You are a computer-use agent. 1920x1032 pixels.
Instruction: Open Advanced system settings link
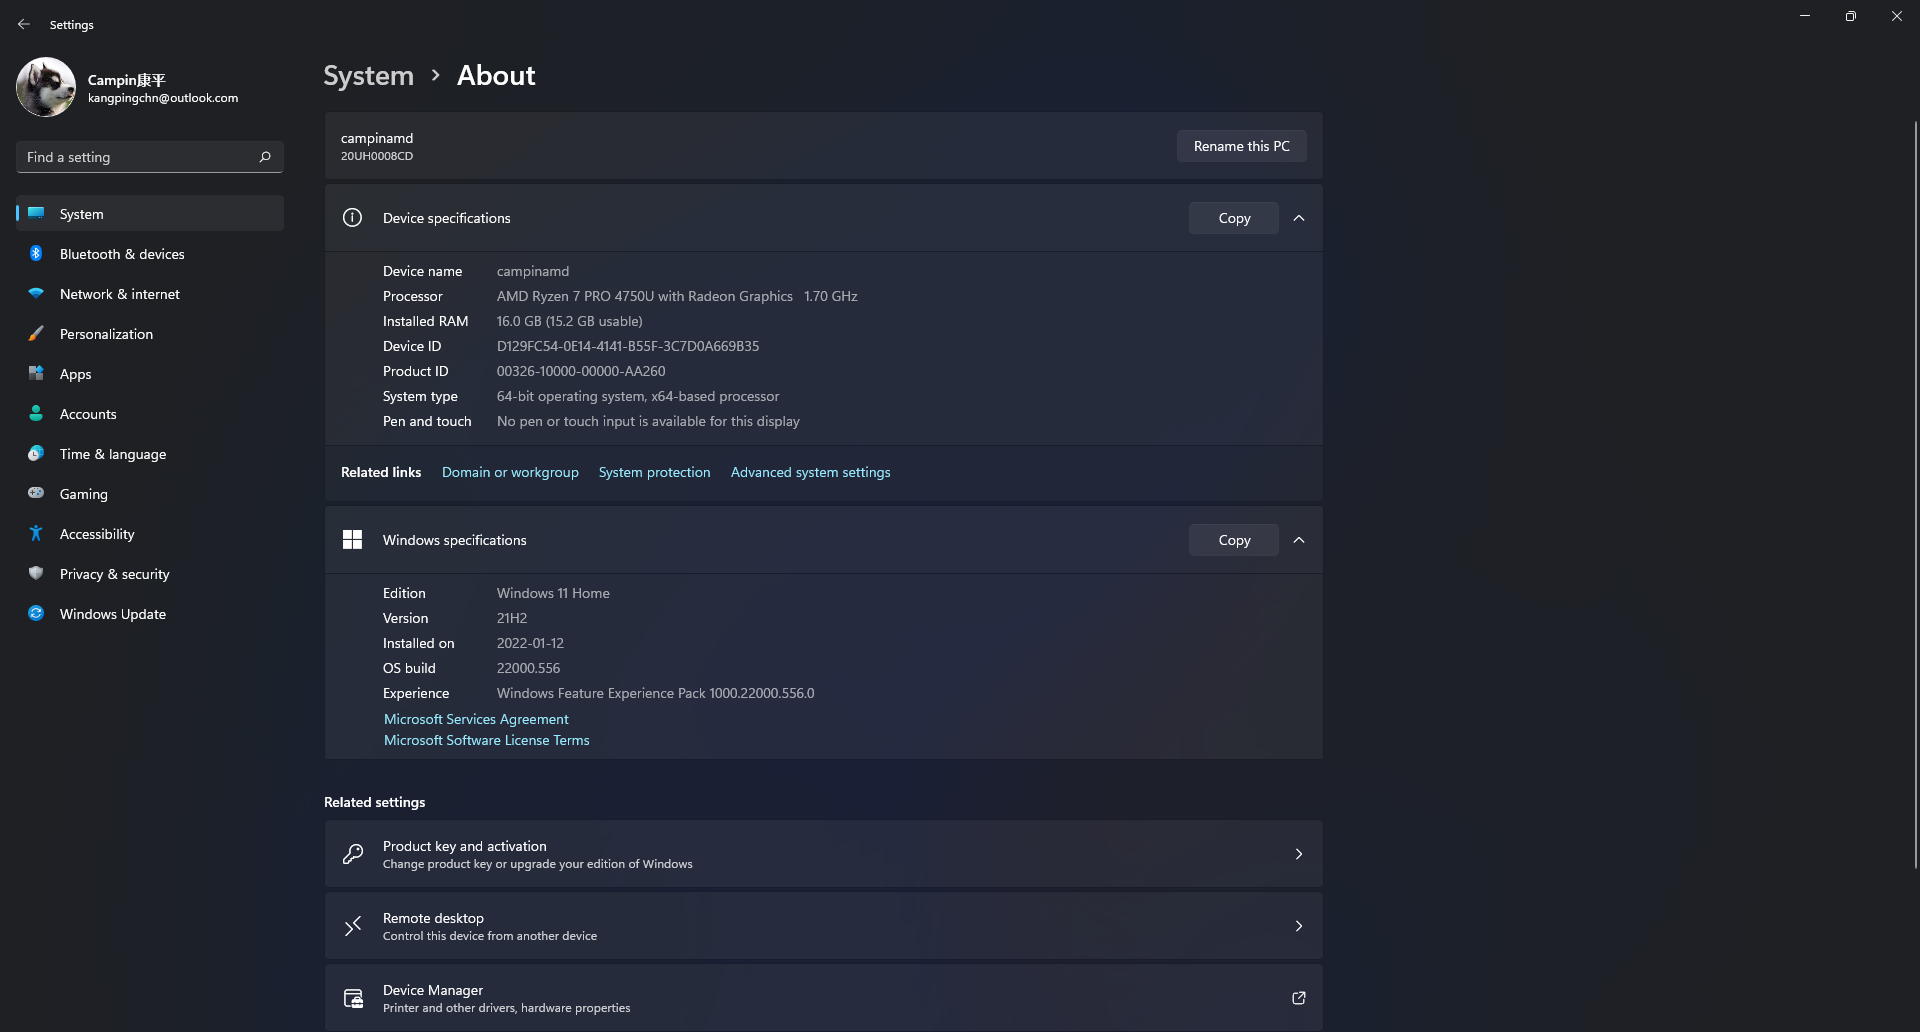[x=810, y=472]
